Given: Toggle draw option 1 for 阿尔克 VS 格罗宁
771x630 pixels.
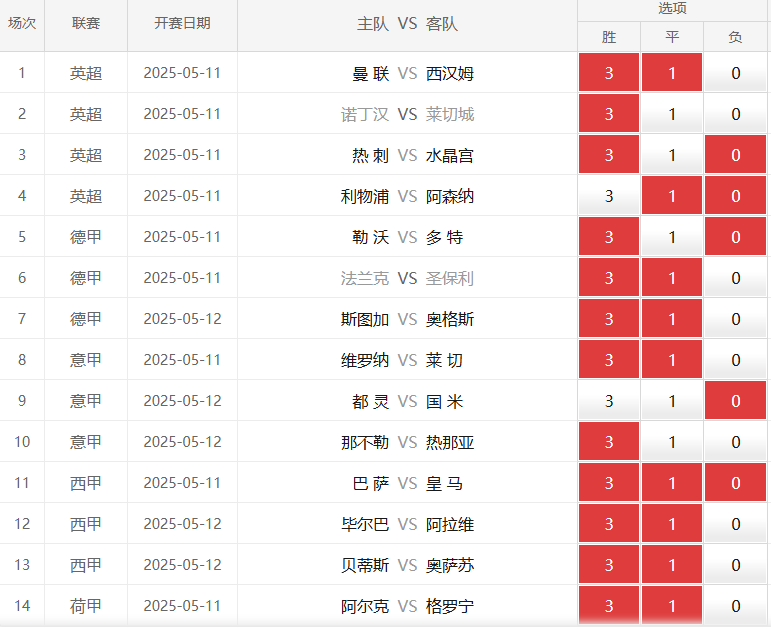Looking at the screenshot, I should (x=672, y=605).
